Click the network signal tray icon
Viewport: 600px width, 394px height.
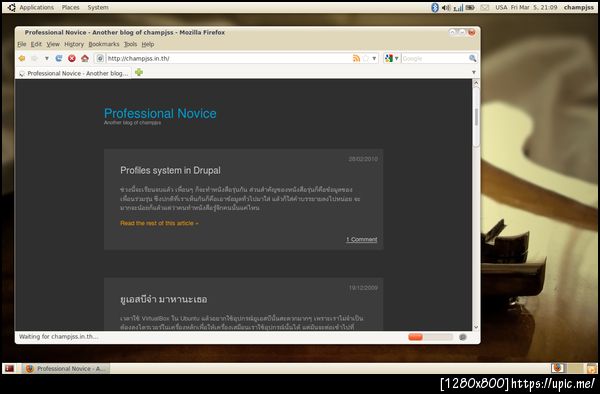(458, 7)
